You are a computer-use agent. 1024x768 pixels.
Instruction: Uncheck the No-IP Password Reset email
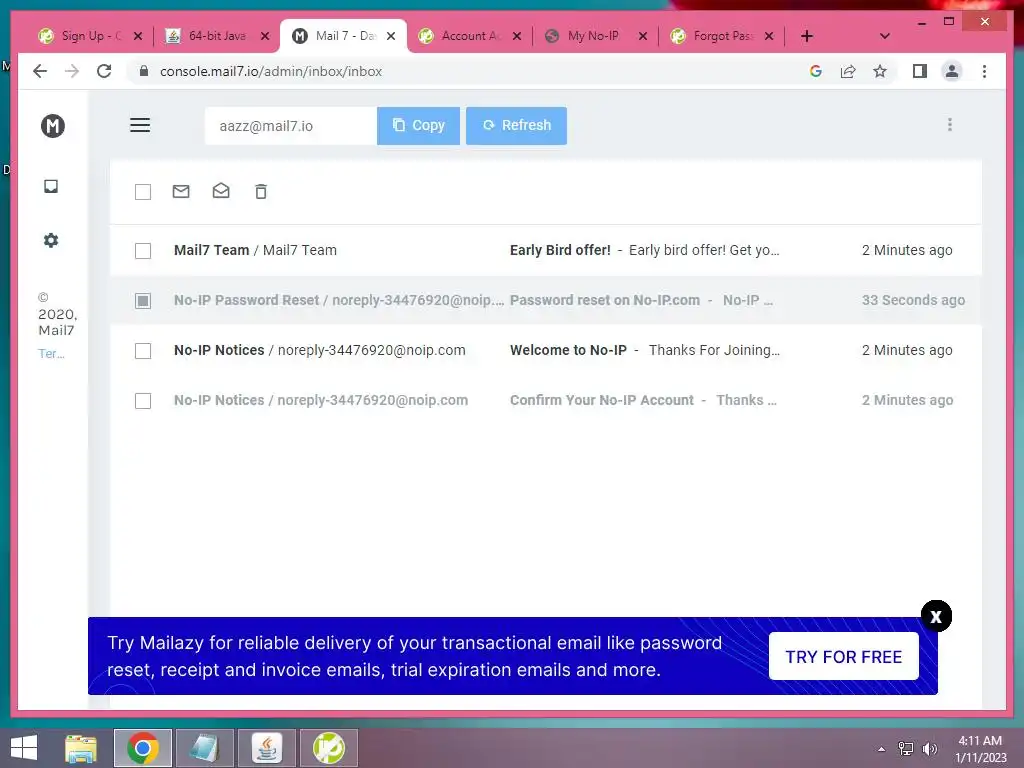[142, 300]
